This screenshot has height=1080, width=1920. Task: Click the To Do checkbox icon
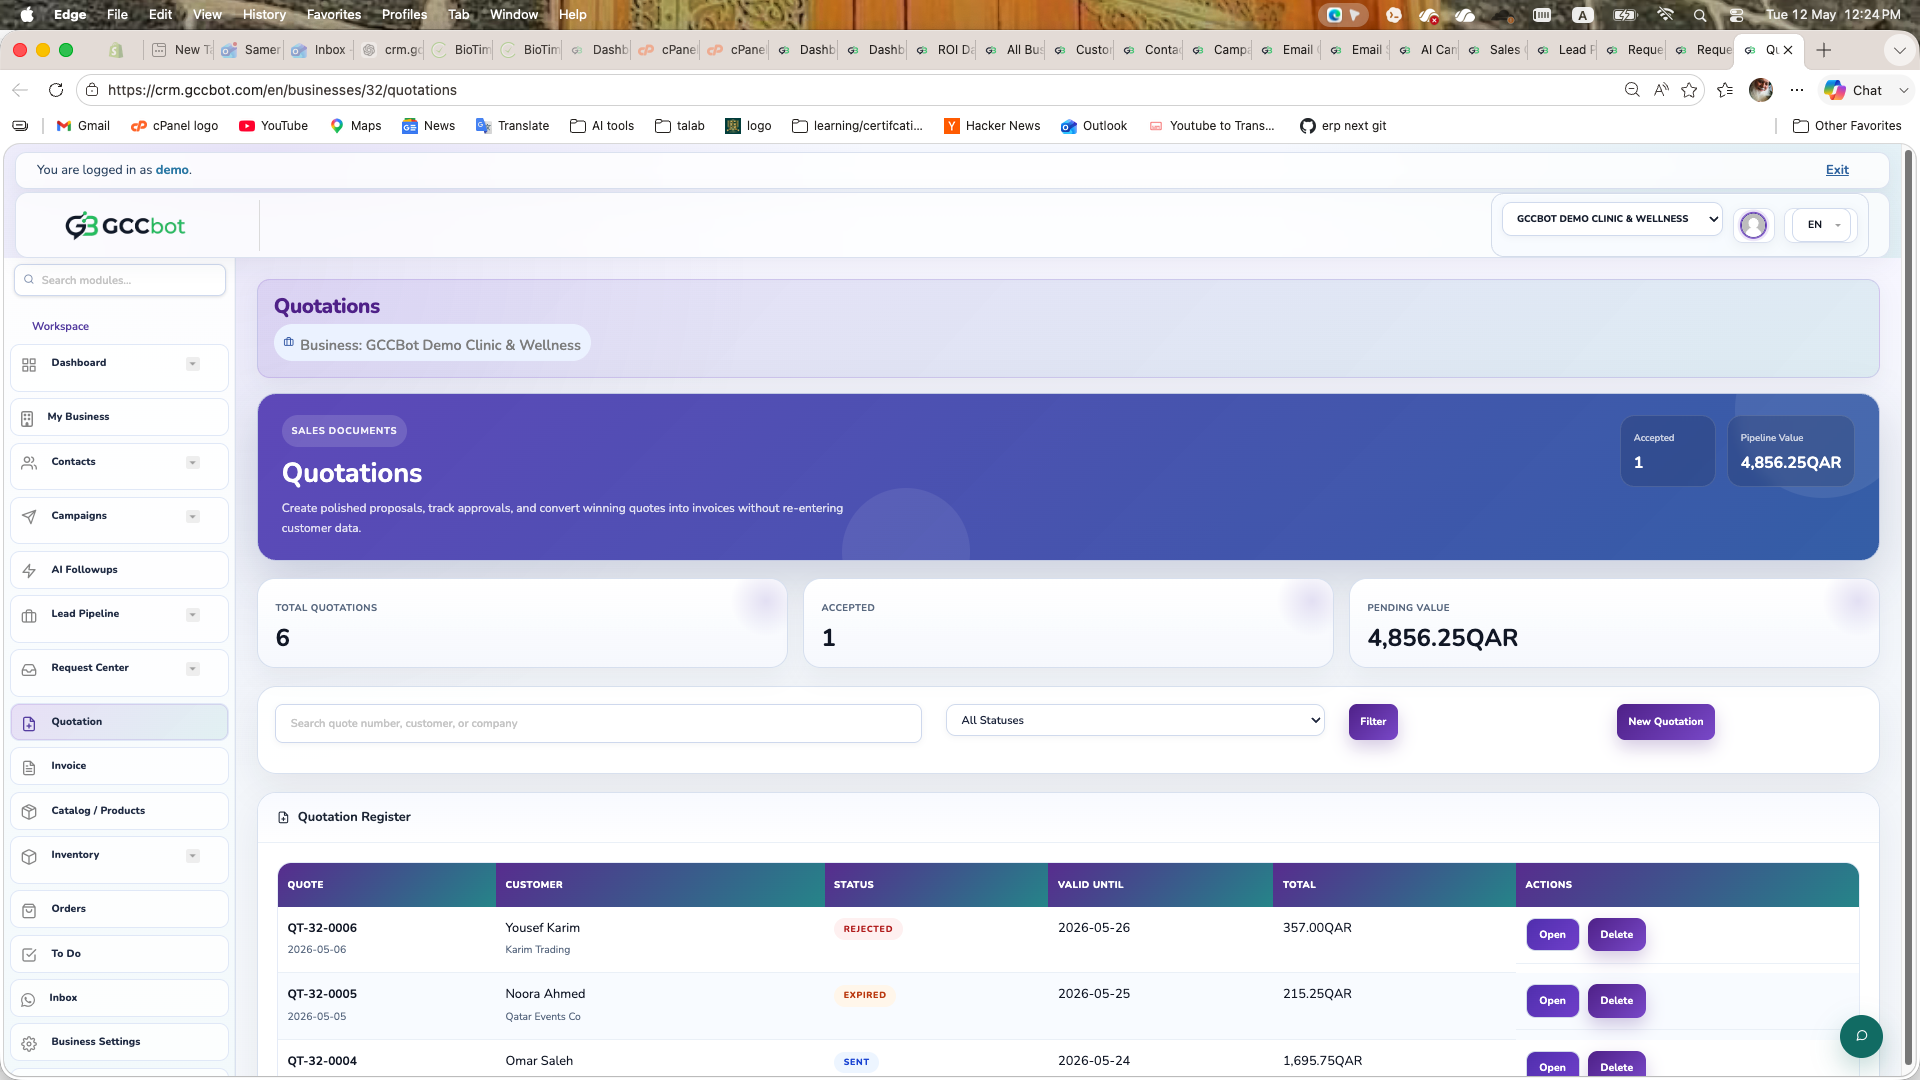pos(29,955)
